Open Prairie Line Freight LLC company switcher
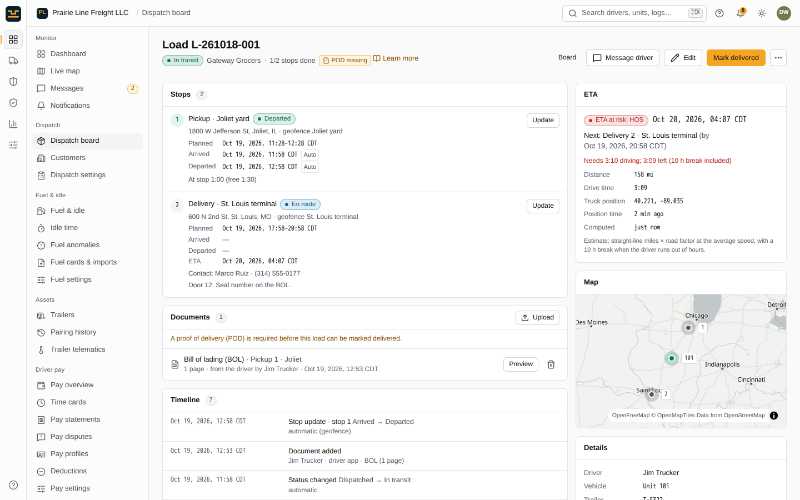The height and width of the screenshot is (500, 800). click(83, 13)
